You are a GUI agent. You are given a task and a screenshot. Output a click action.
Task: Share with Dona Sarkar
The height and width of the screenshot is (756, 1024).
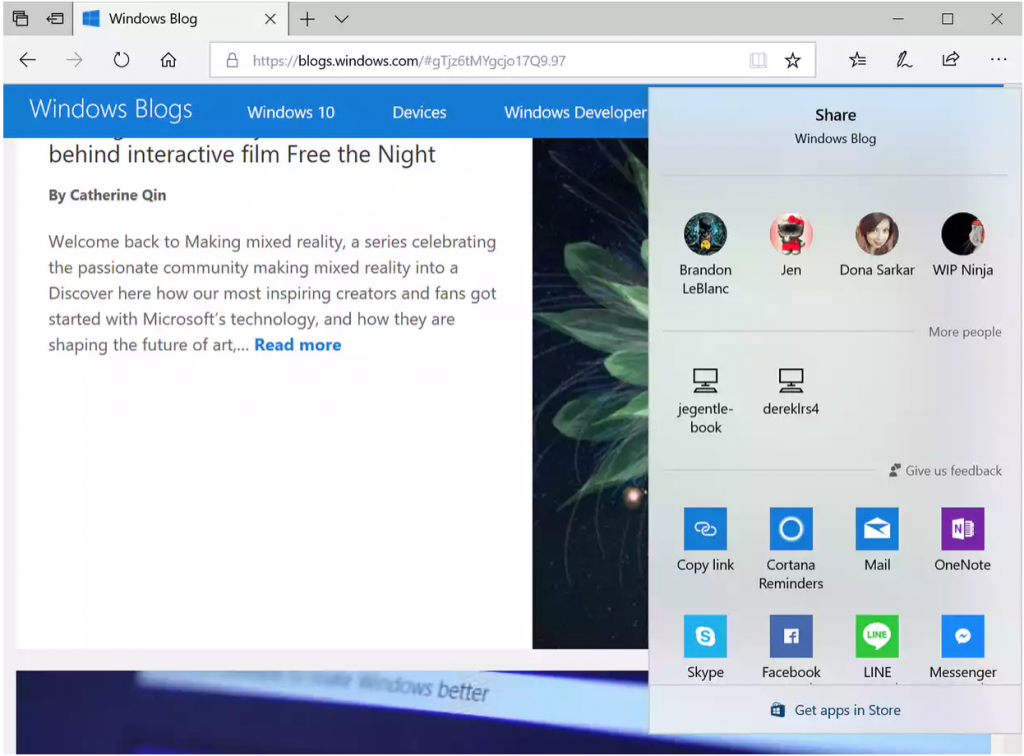pyautogui.click(x=877, y=245)
